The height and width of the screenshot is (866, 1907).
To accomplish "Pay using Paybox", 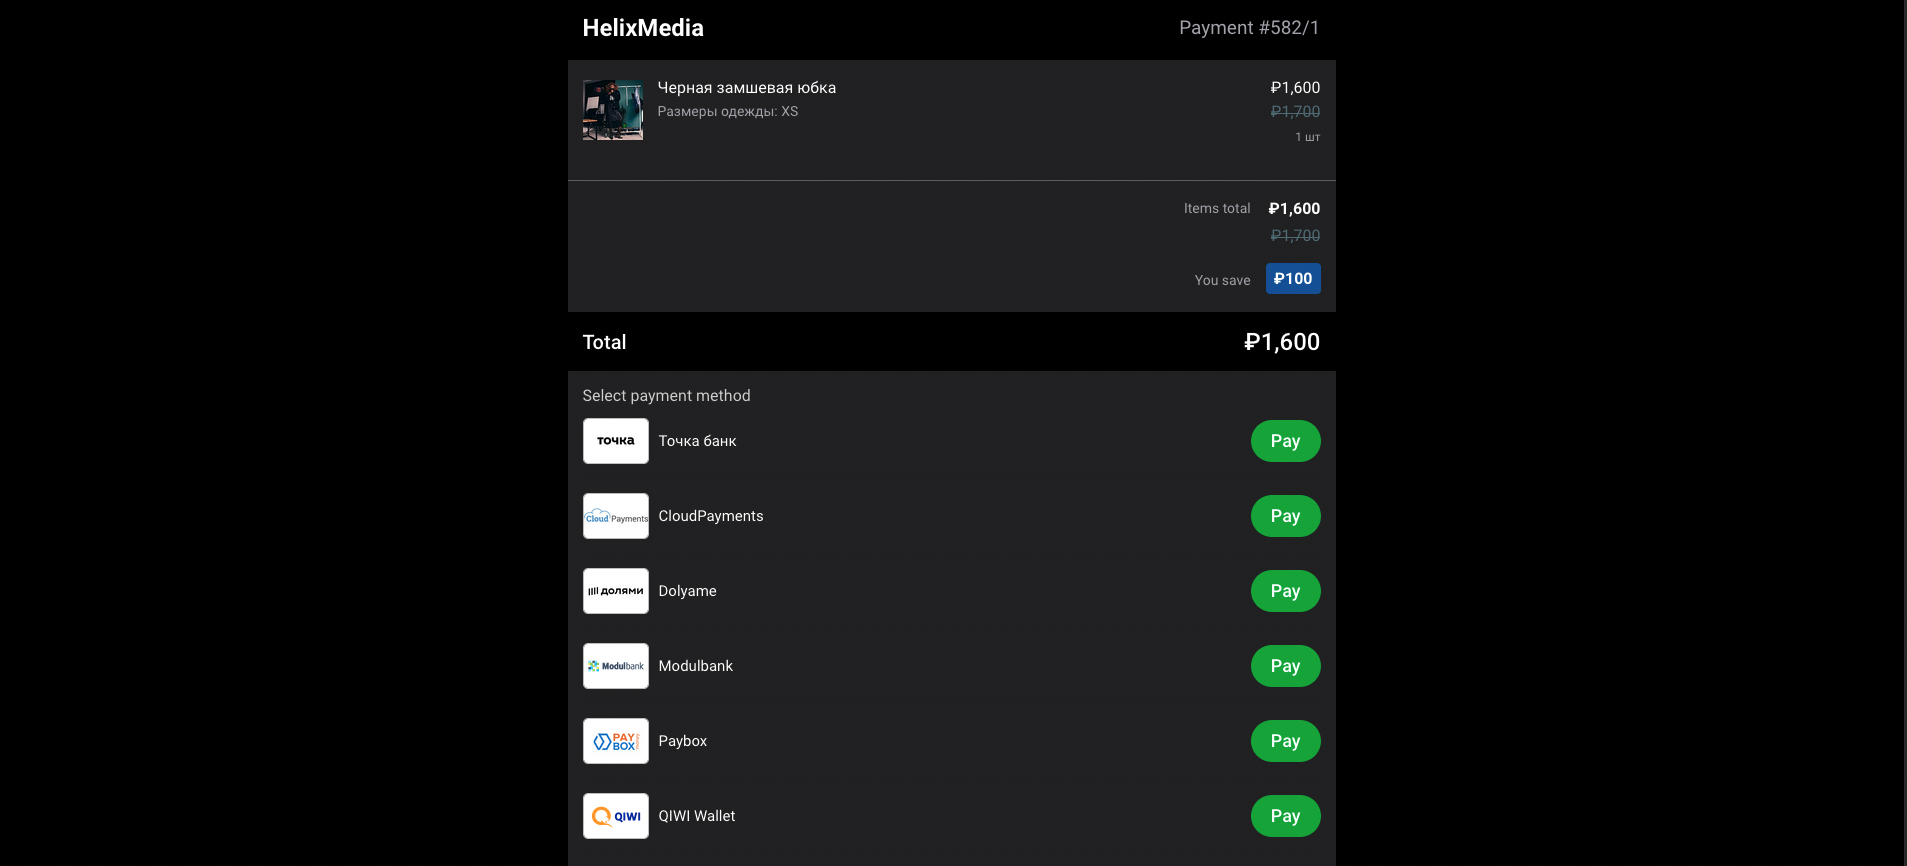I will pos(1285,741).
